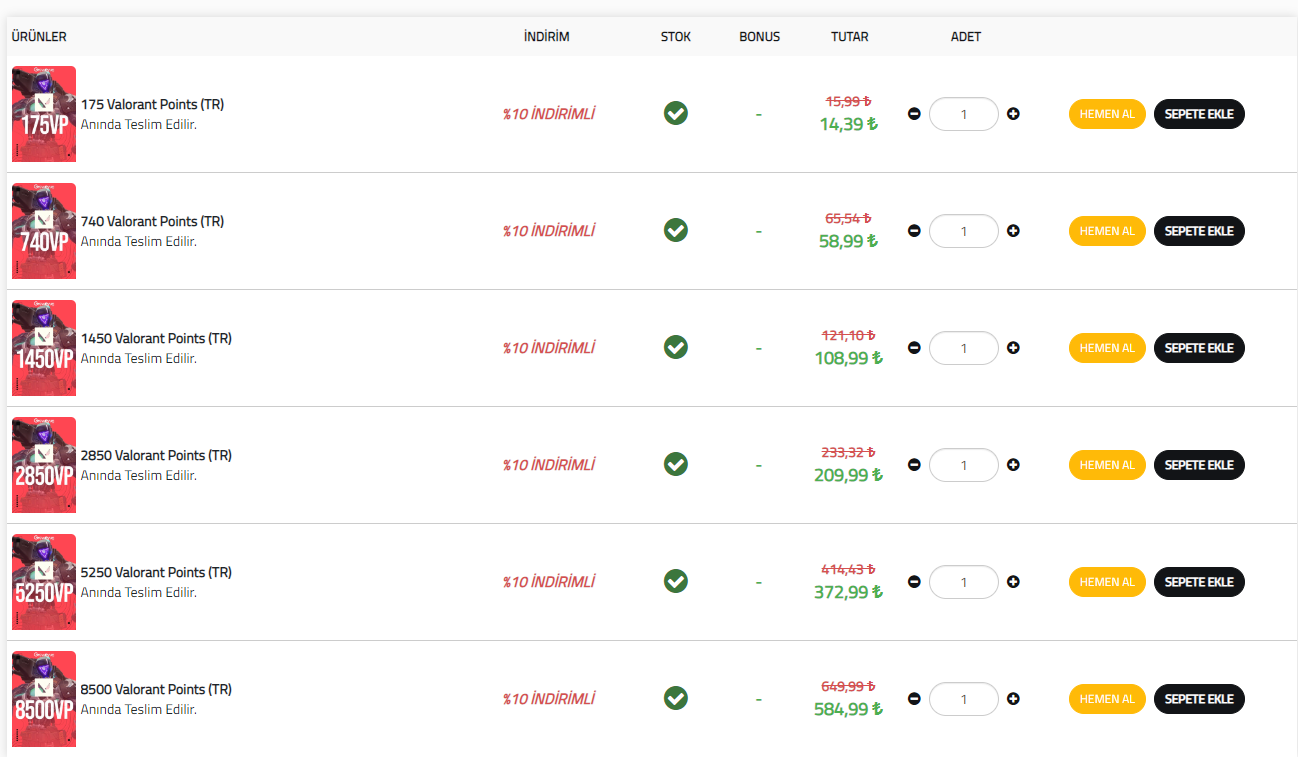Click stock checkmark icon for 1450 Valorant Points

676,347
